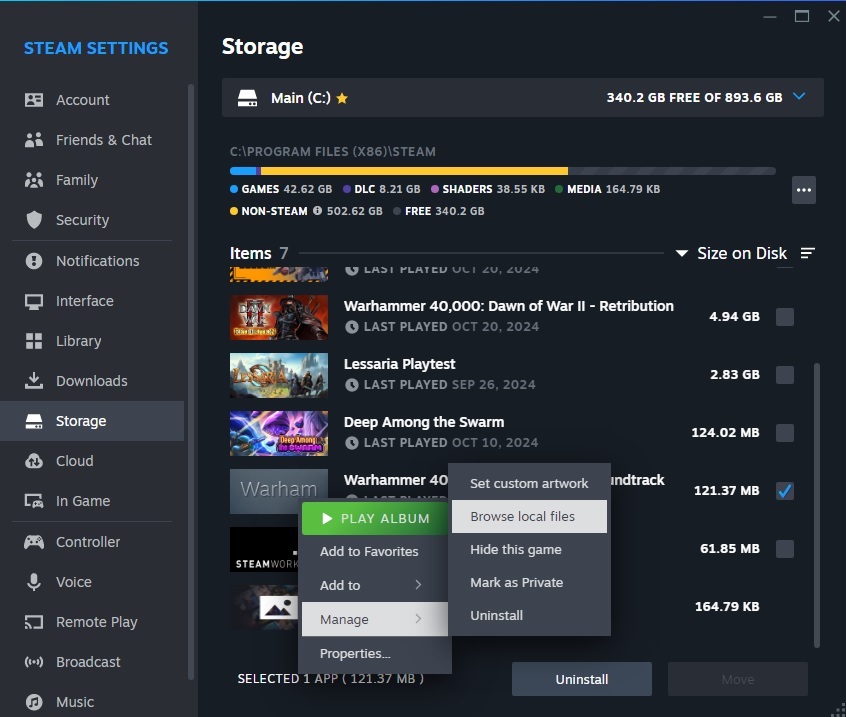Click the default drive star icon
The height and width of the screenshot is (717, 846).
[x=342, y=98]
